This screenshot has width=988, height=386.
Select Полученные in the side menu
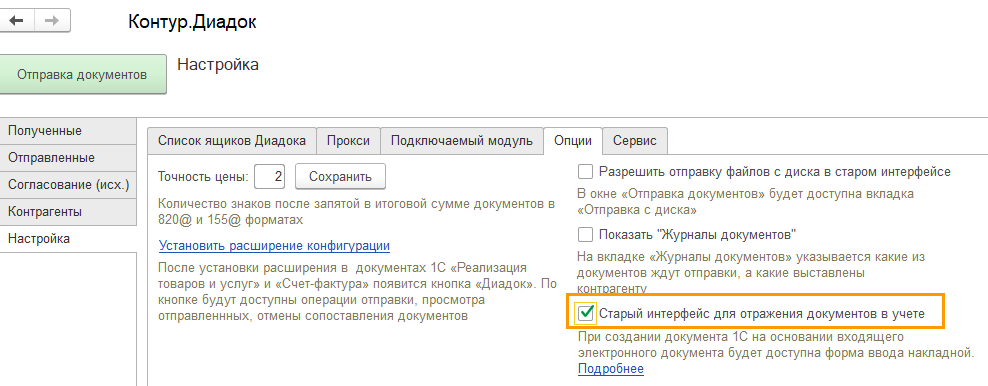(68, 131)
